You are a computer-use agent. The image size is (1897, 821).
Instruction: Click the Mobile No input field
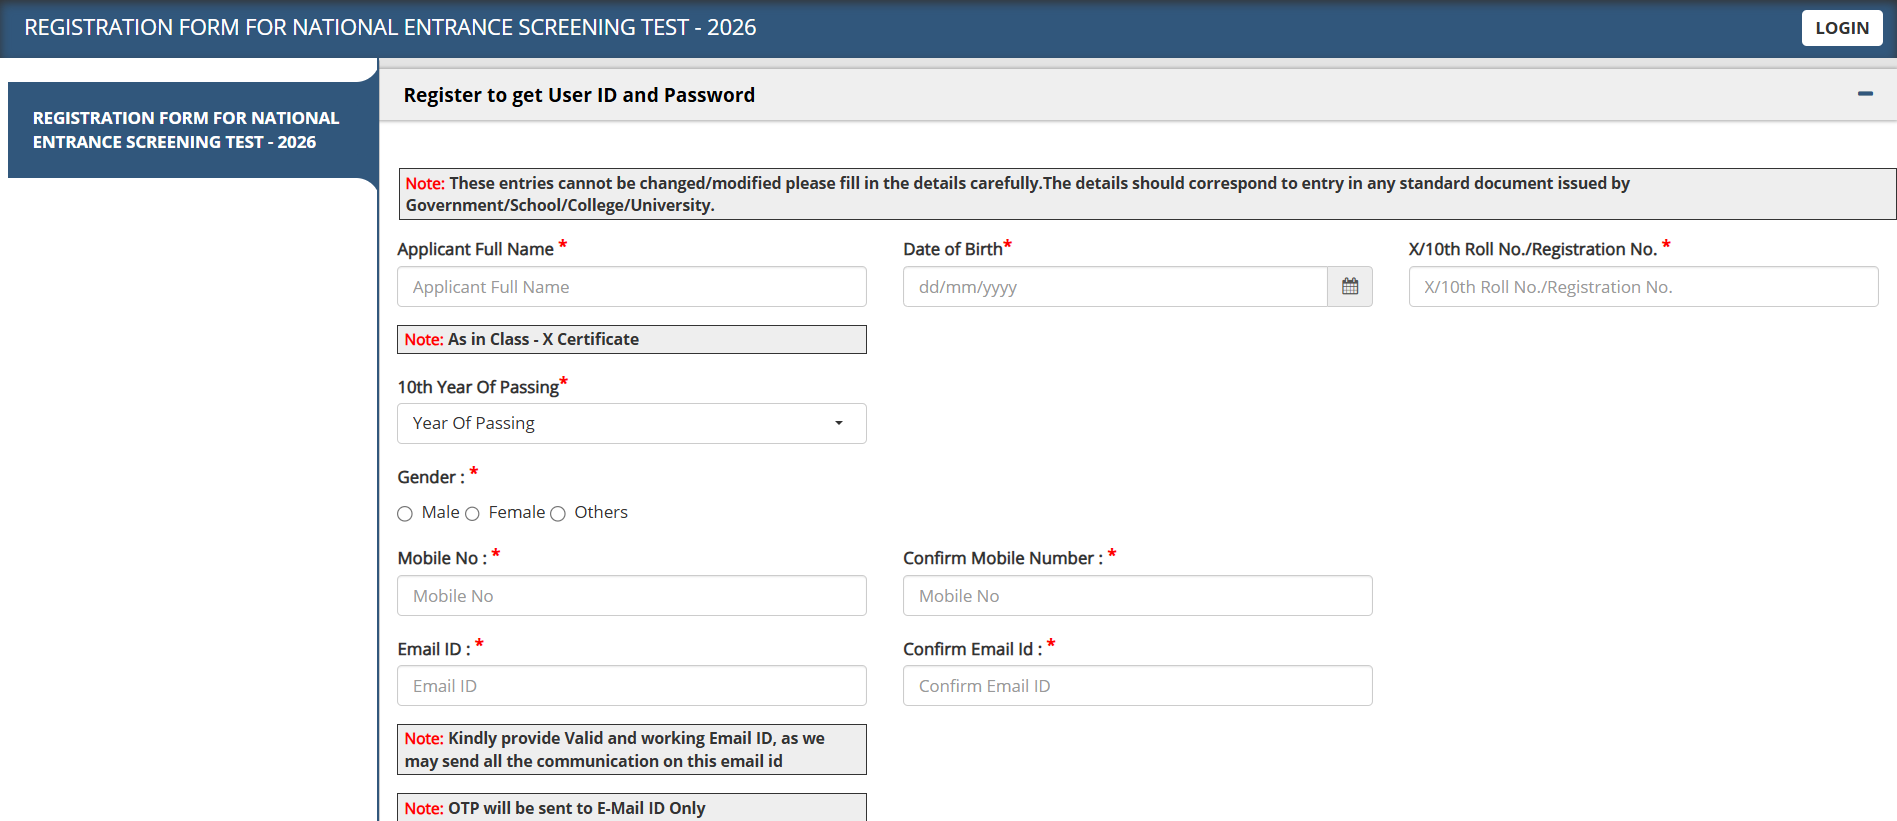tap(631, 596)
